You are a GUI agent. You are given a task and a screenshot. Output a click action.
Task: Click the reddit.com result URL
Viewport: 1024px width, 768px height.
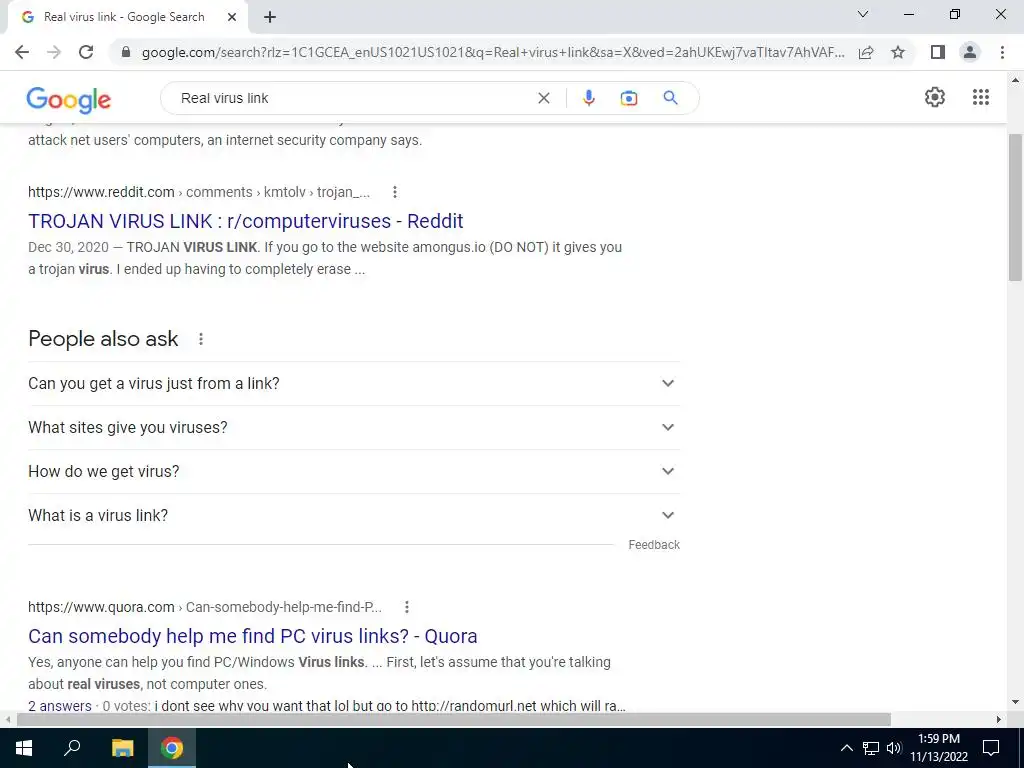coord(199,192)
